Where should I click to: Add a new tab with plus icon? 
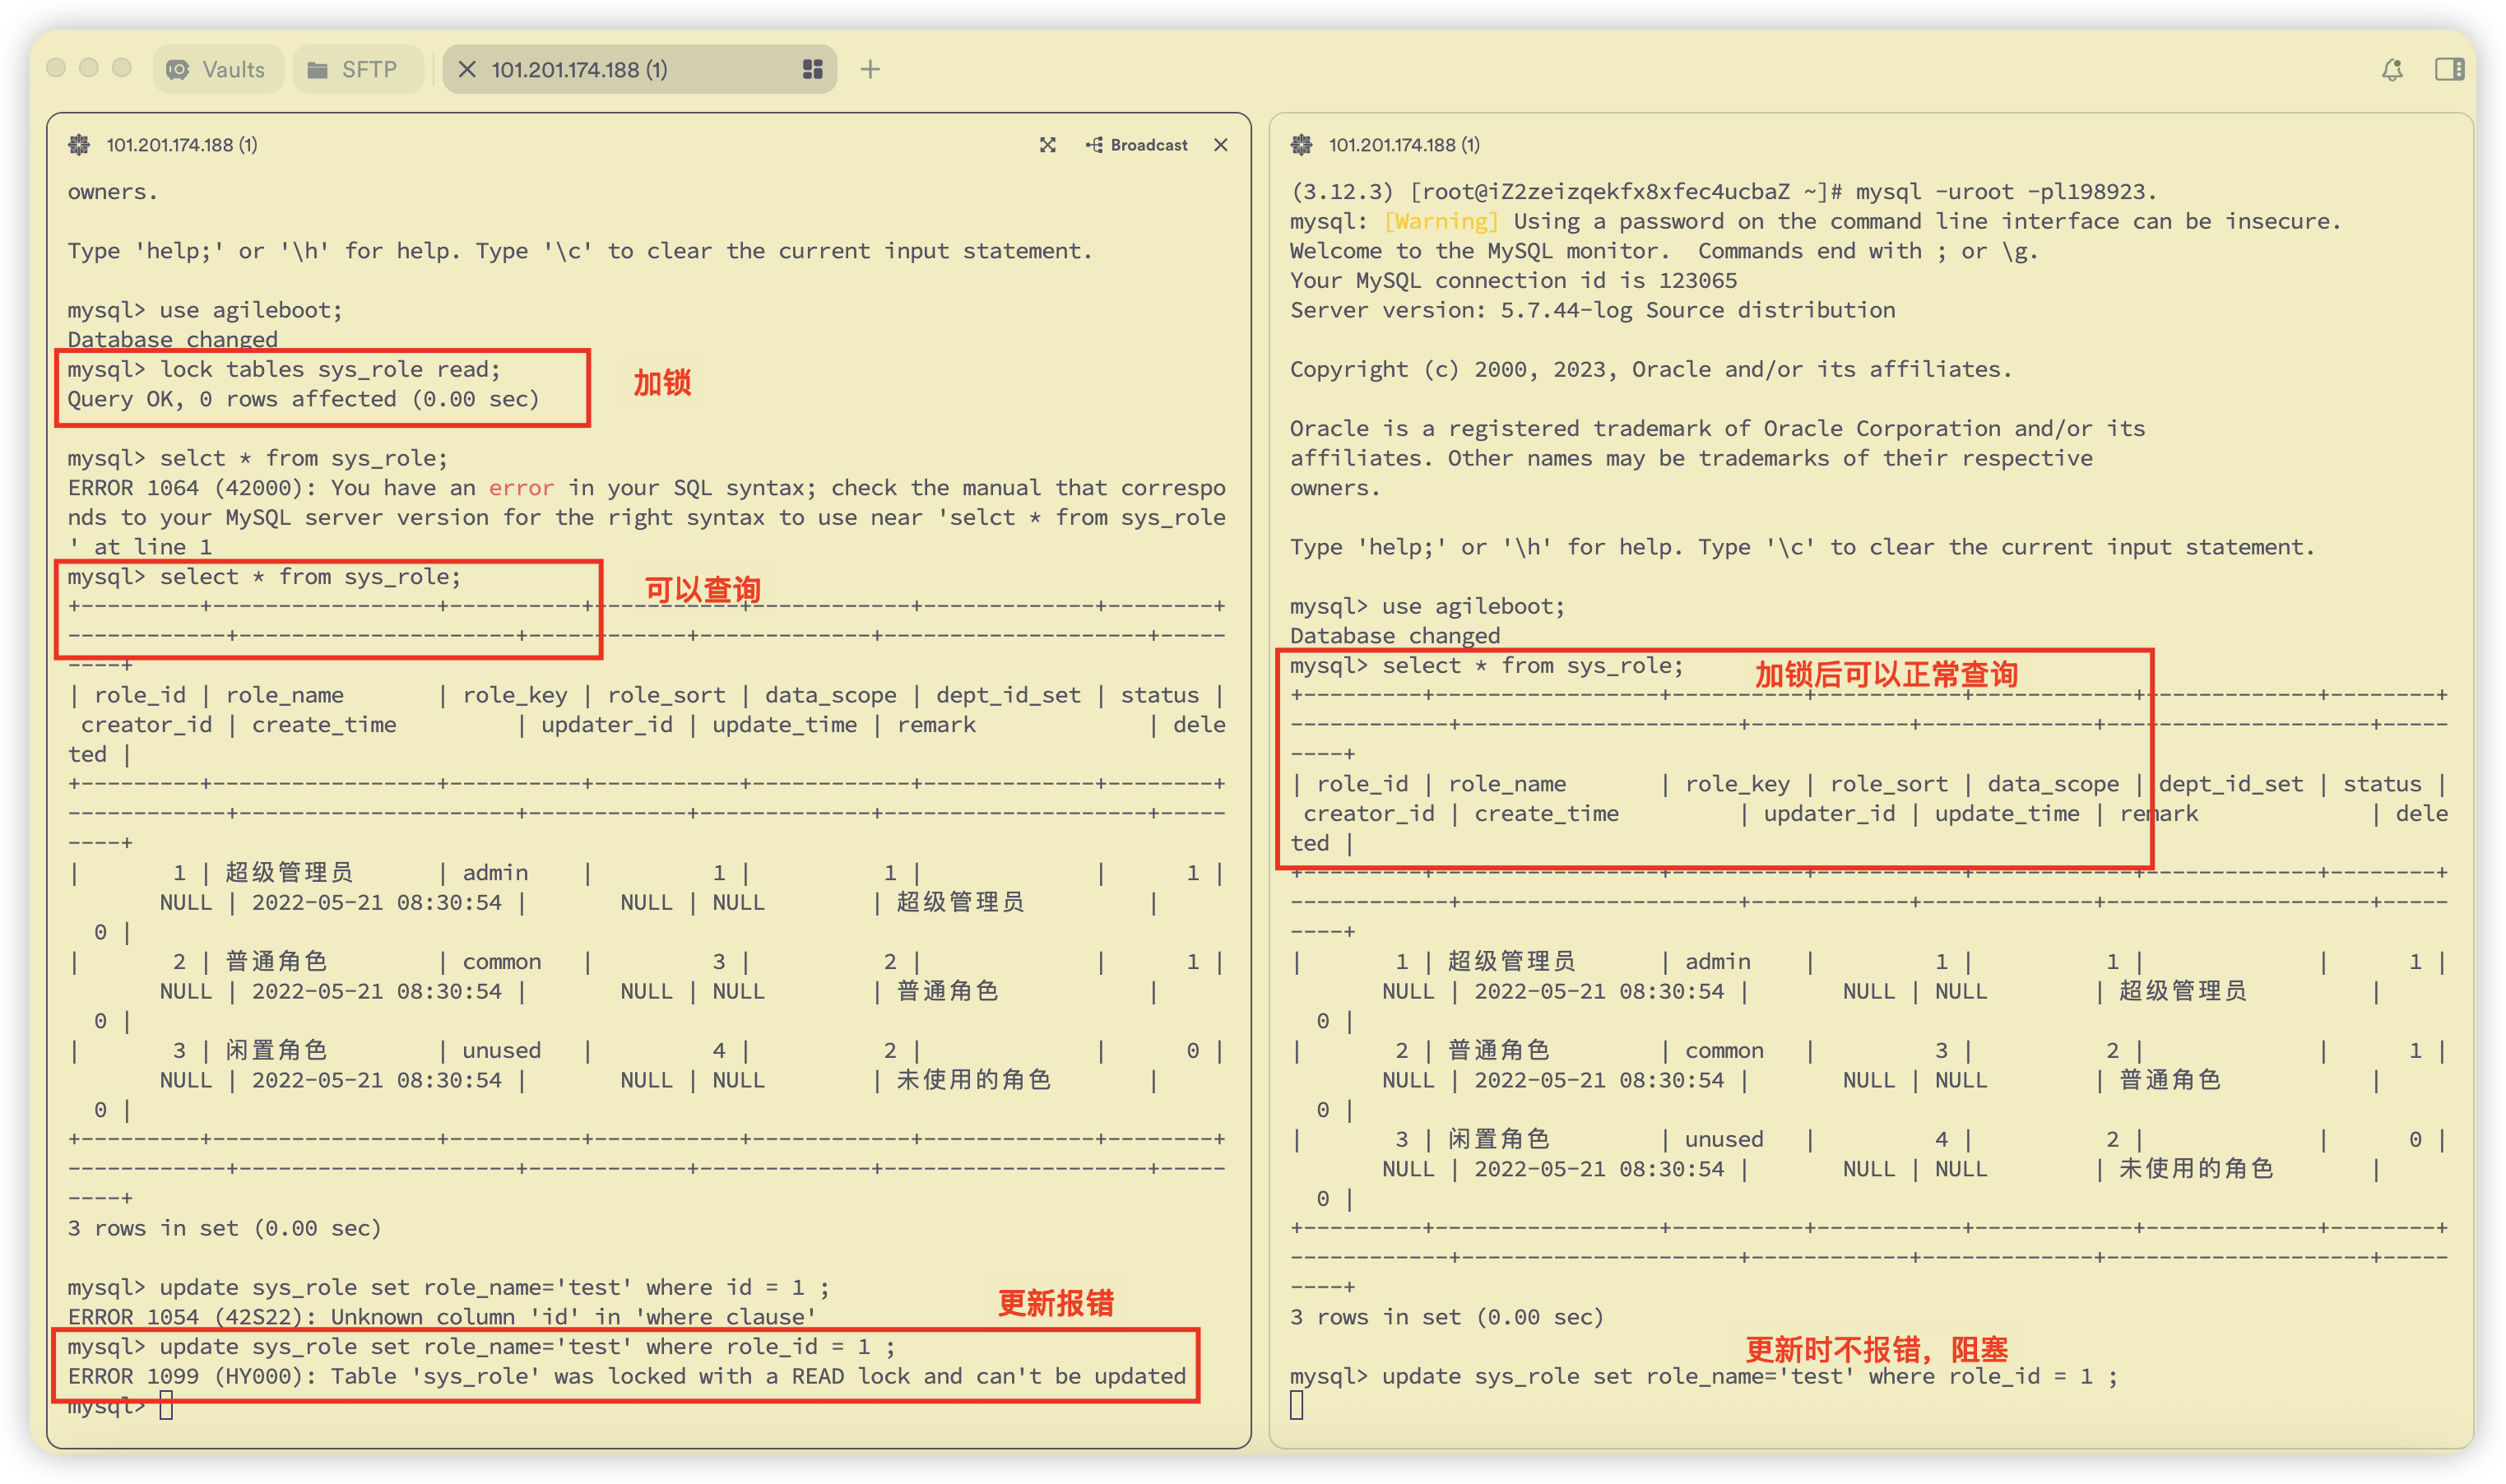pyautogui.click(x=870, y=69)
